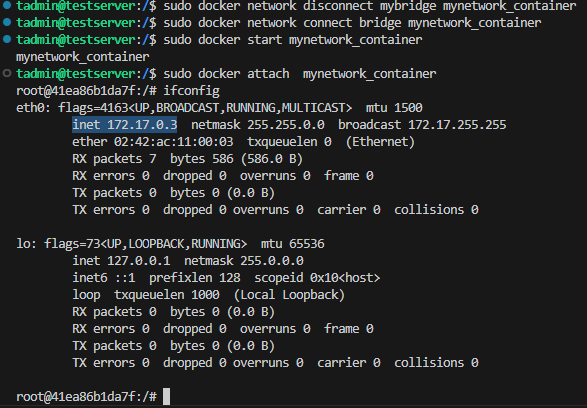Image resolution: width=587 pixels, height=408 pixels.
Task: Click the MAC address 'ether 02:42:ac:11:00:03'
Action: click(x=153, y=142)
